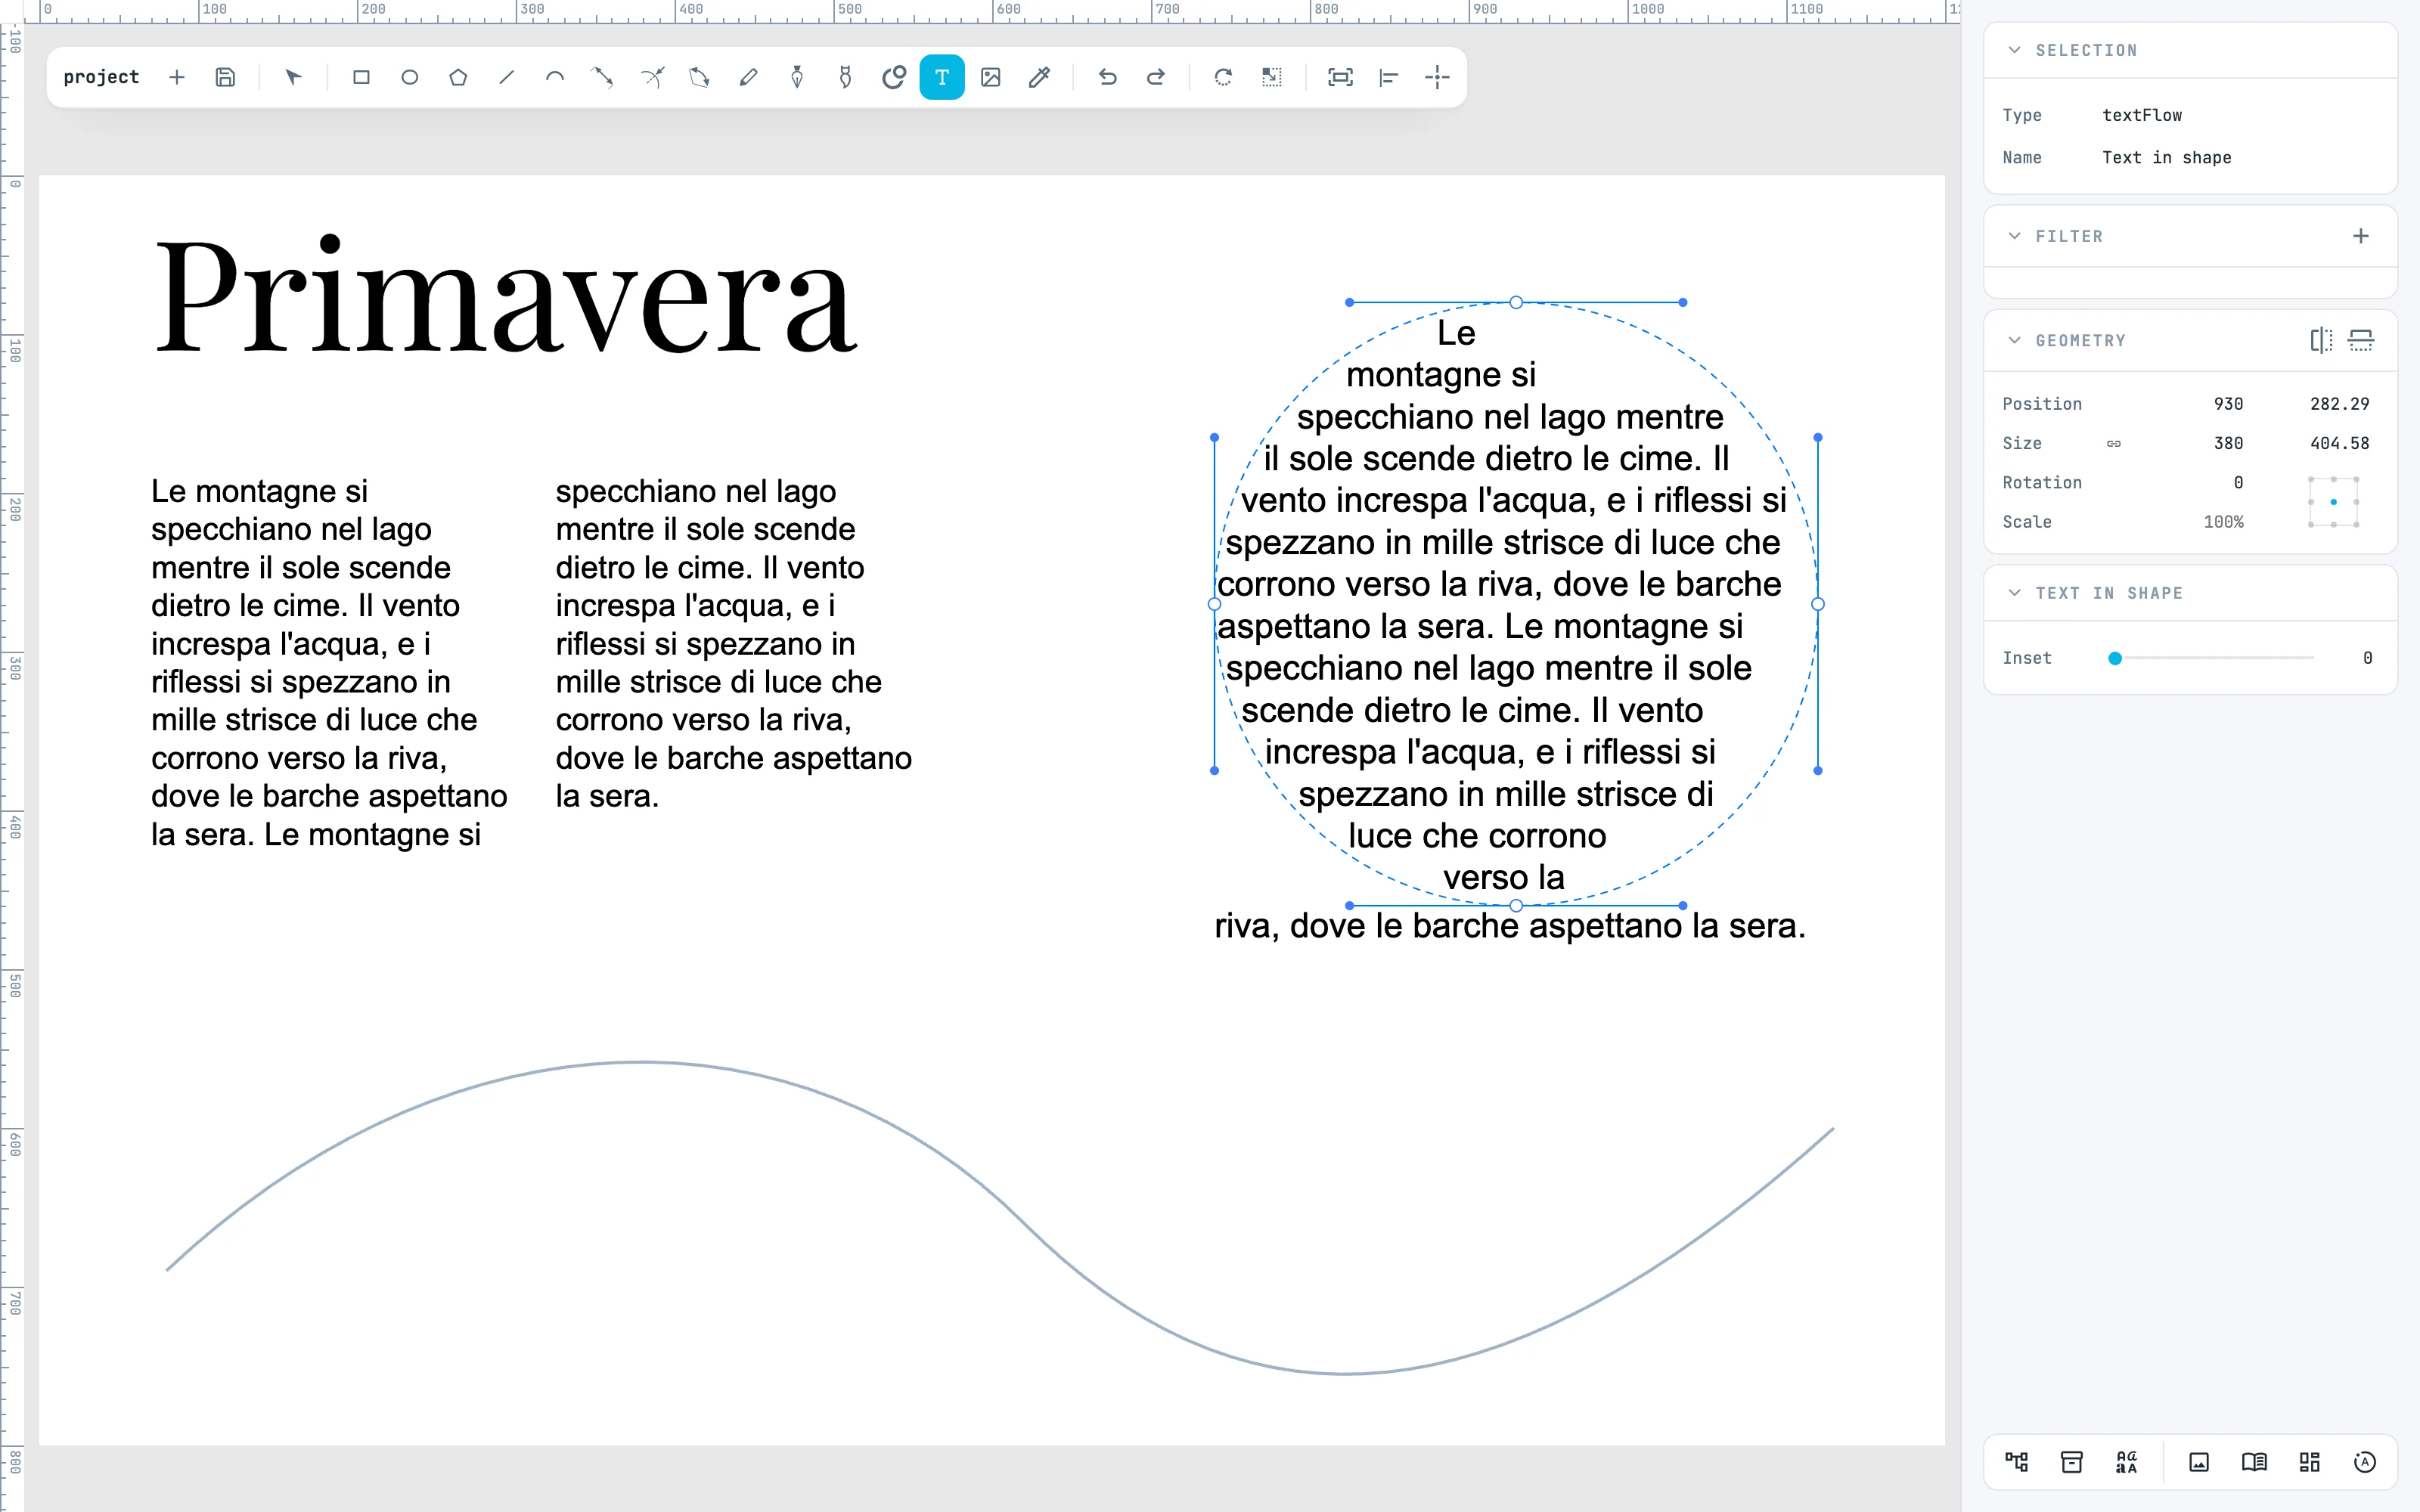Viewport: 2420px width, 1512px height.
Task: Flip horizontally in Geometry header
Action: (x=2322, y=340)
